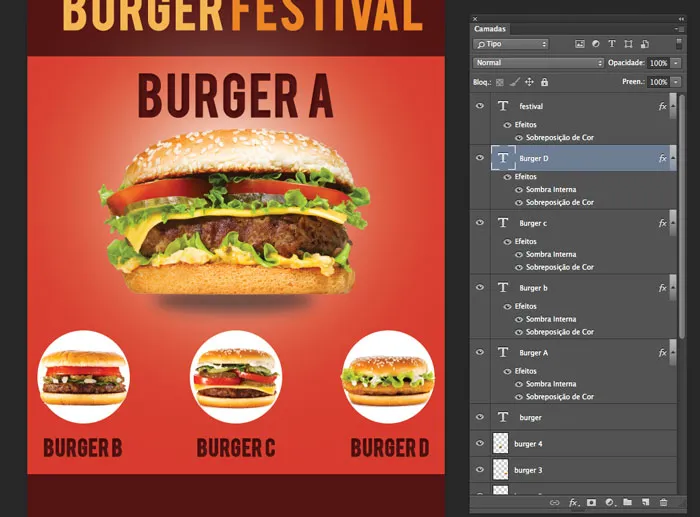The width and height of the screenshot is (700, 517).
Task: Collapse effects arrow on festival layer
Action: 673,106
